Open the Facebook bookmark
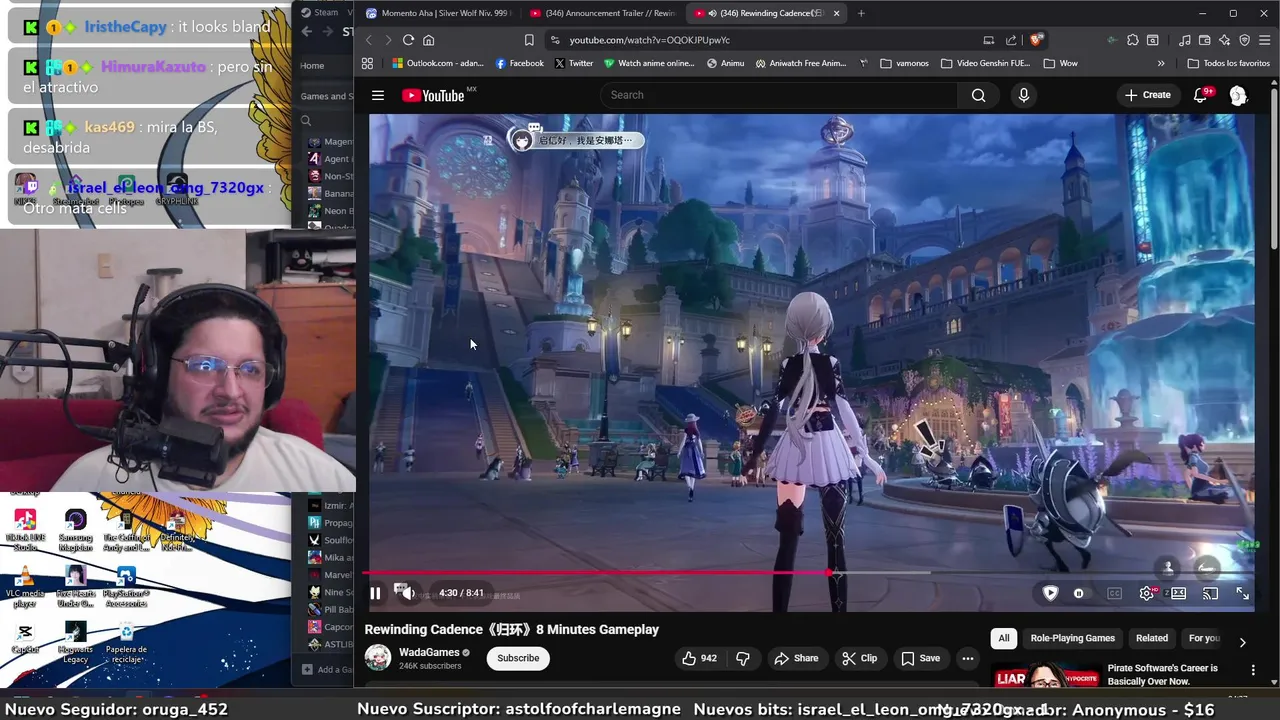 click(520, 63)
